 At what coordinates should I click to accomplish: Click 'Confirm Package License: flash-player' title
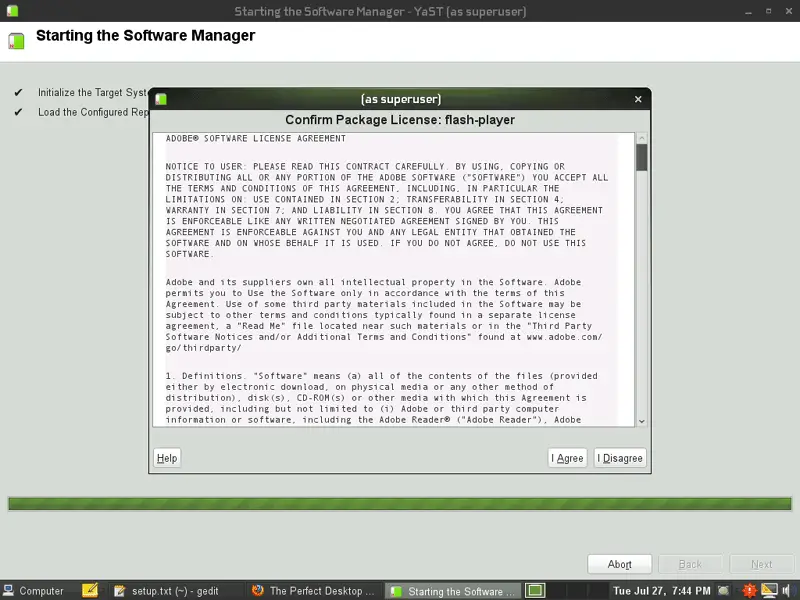pos(399,119)
